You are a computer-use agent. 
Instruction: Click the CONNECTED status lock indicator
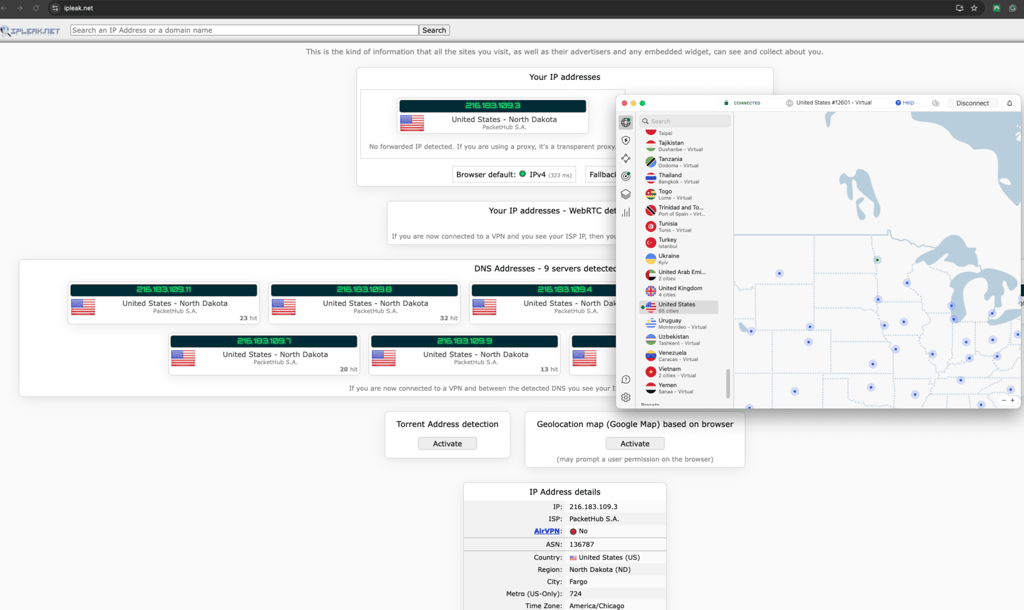point(742,103)
